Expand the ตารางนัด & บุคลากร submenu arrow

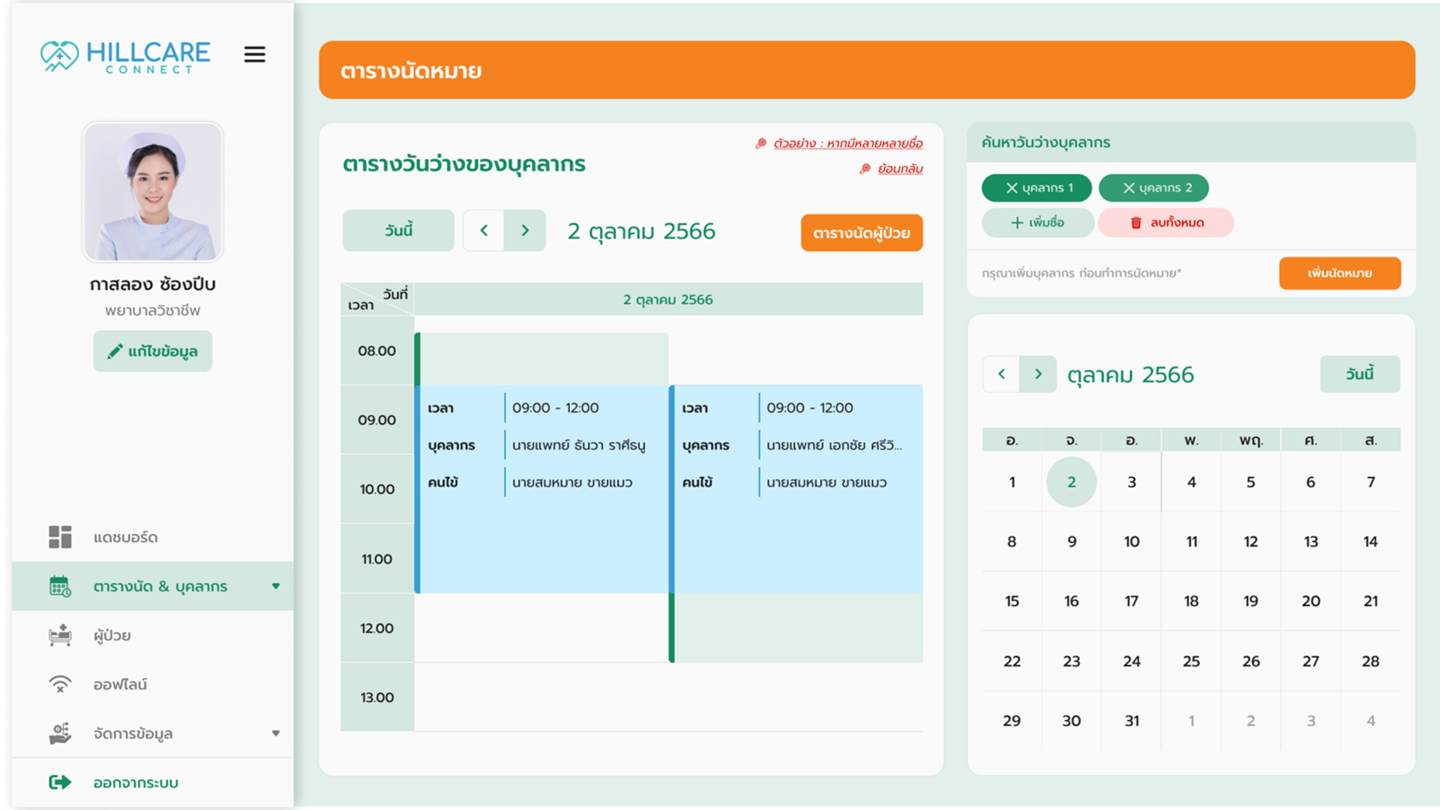[276, 586]
